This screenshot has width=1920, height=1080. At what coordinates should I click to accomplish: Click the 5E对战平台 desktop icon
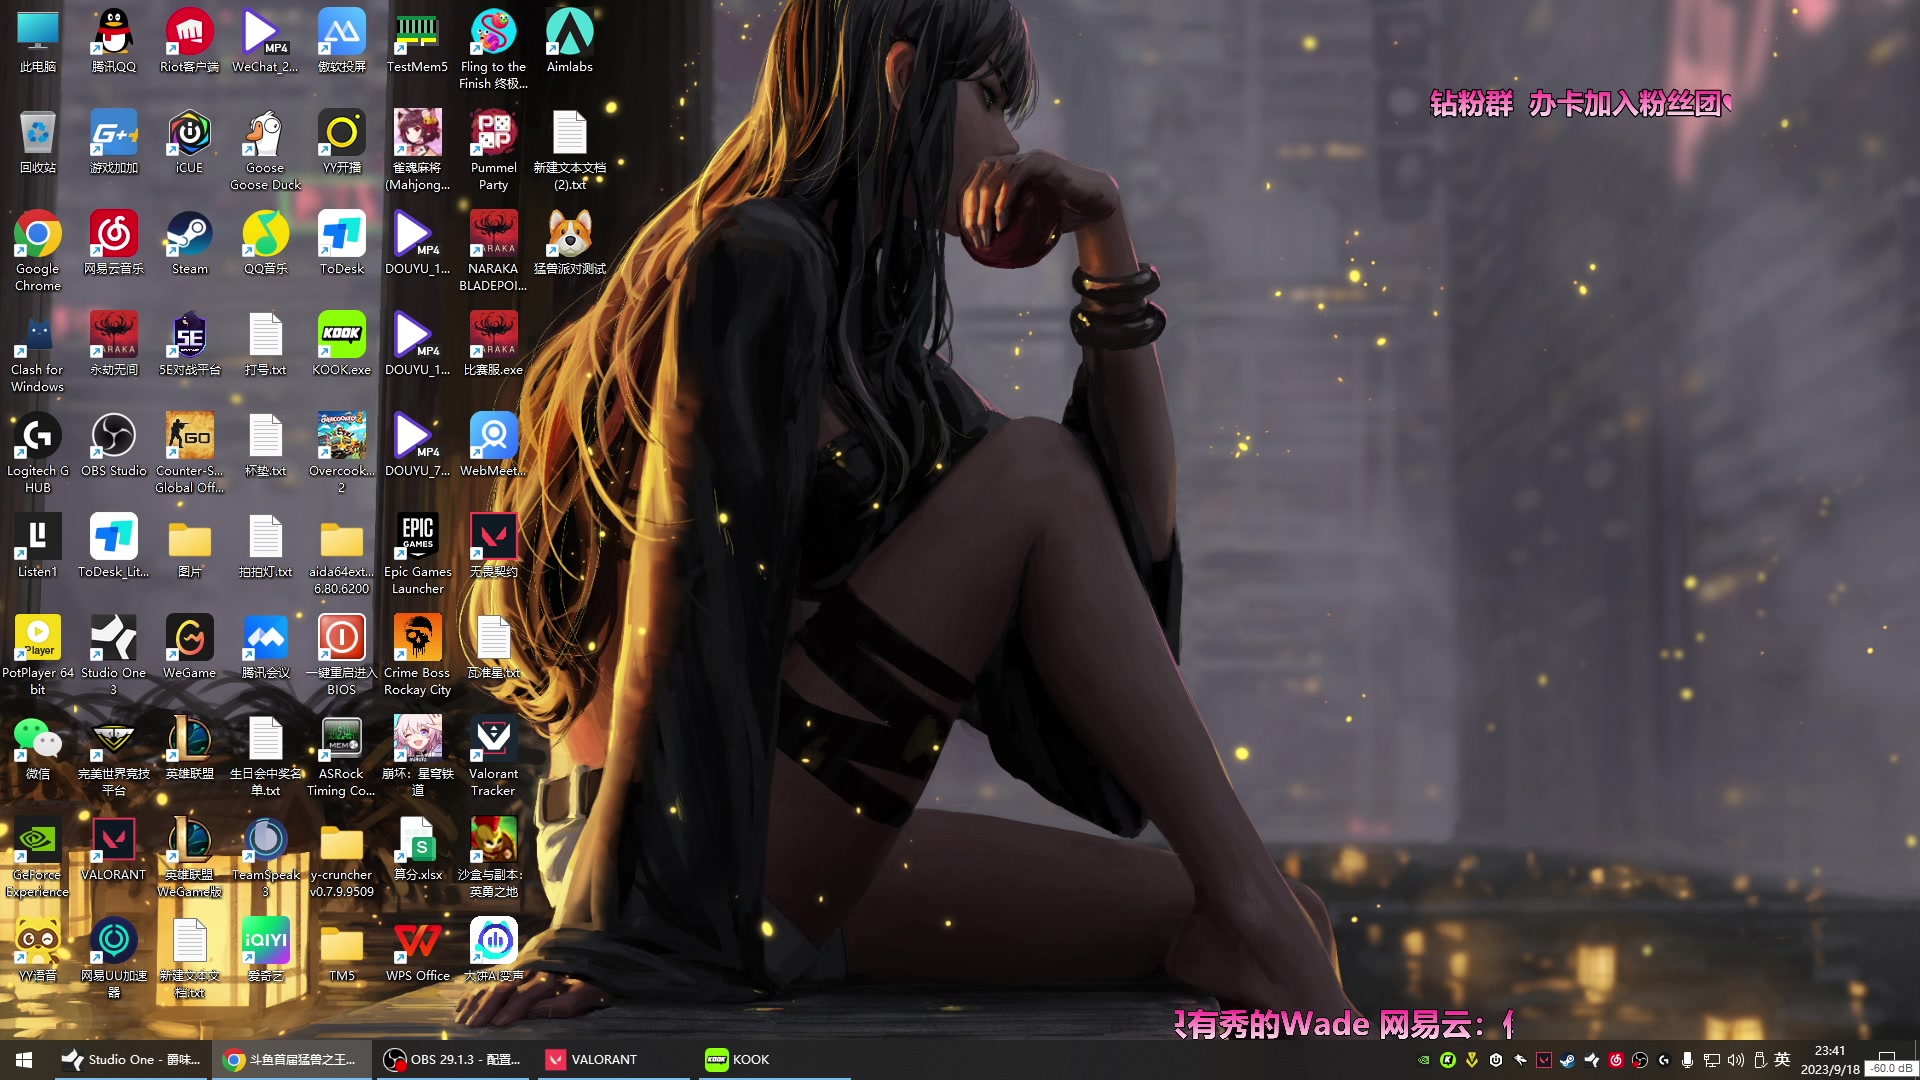pos(190,344)
